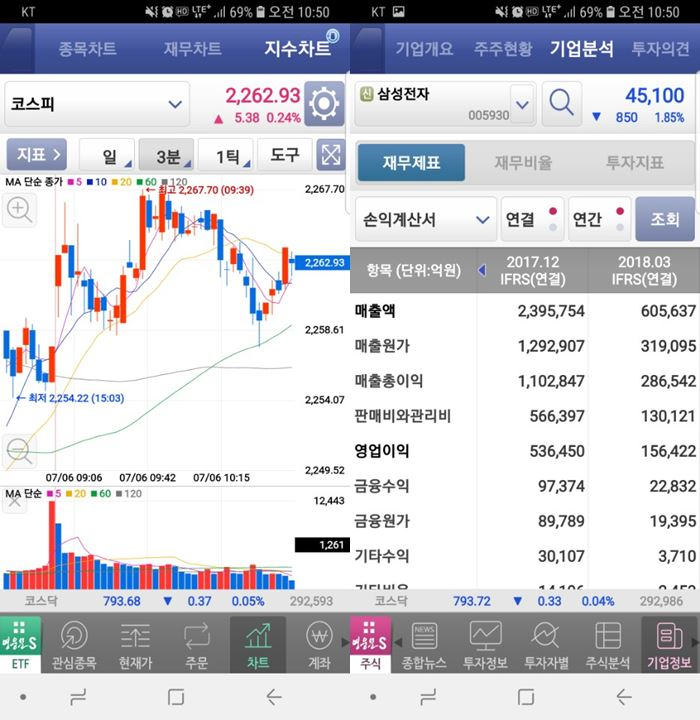Tap the 45,100 Samsung price
The height and width of the screenshot is (720, 700).
(655, 96)
